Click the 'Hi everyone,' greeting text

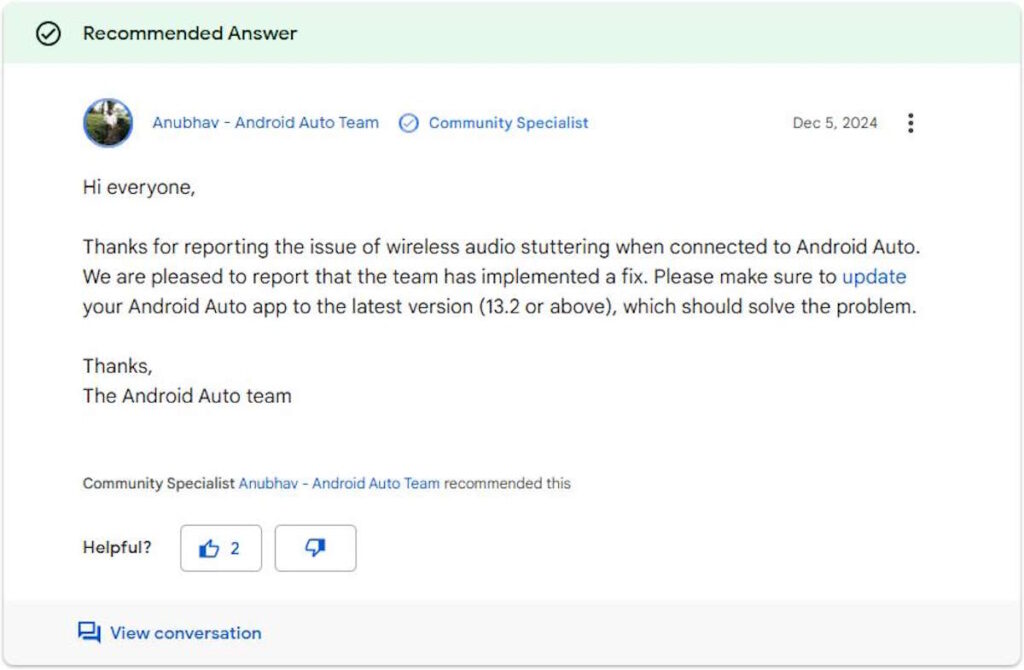[139, 187]
